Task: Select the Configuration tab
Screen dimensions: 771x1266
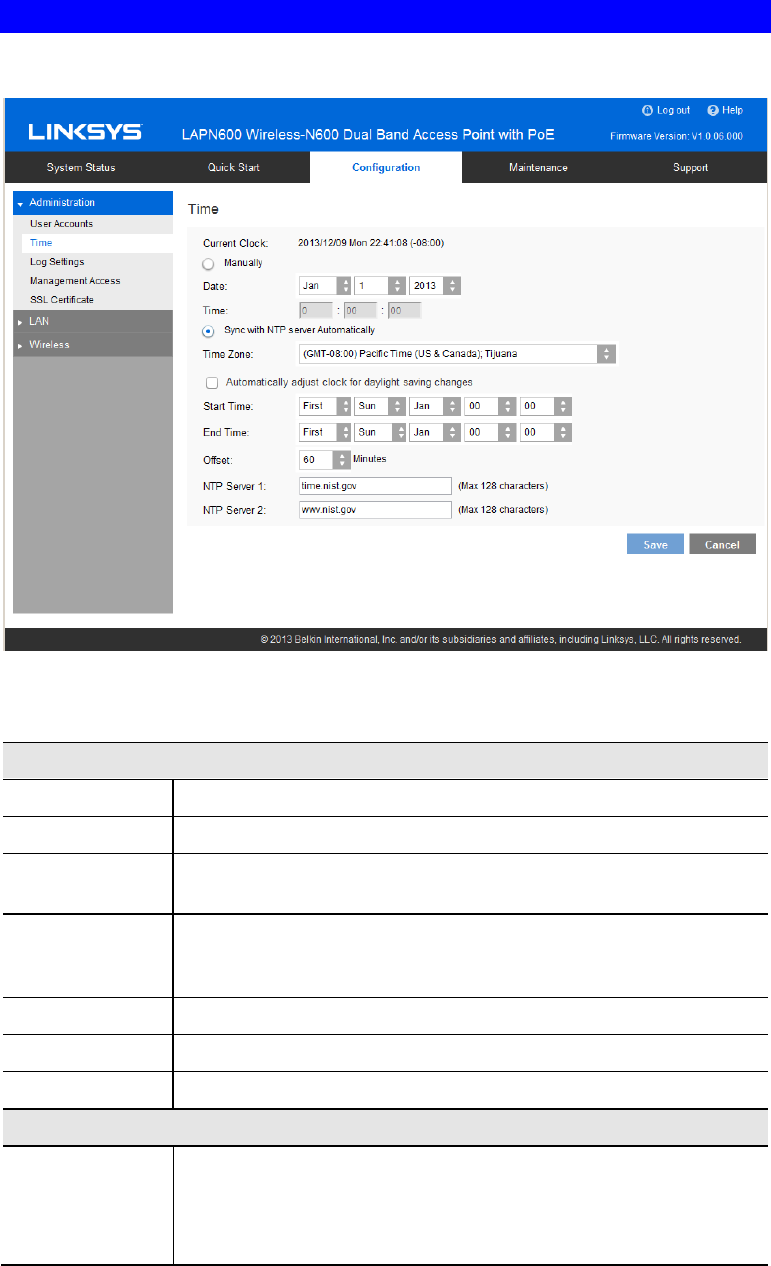Action: (x=386, y=167)
